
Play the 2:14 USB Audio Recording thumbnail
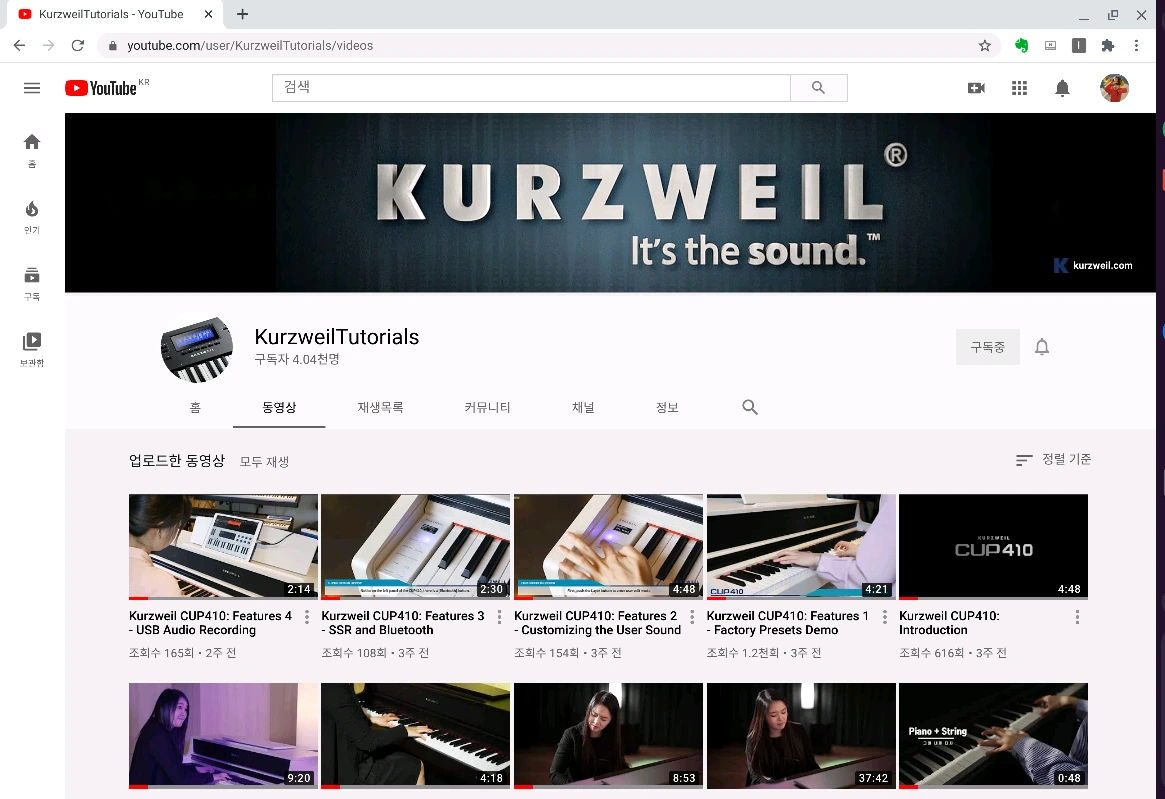coord(223,546)
